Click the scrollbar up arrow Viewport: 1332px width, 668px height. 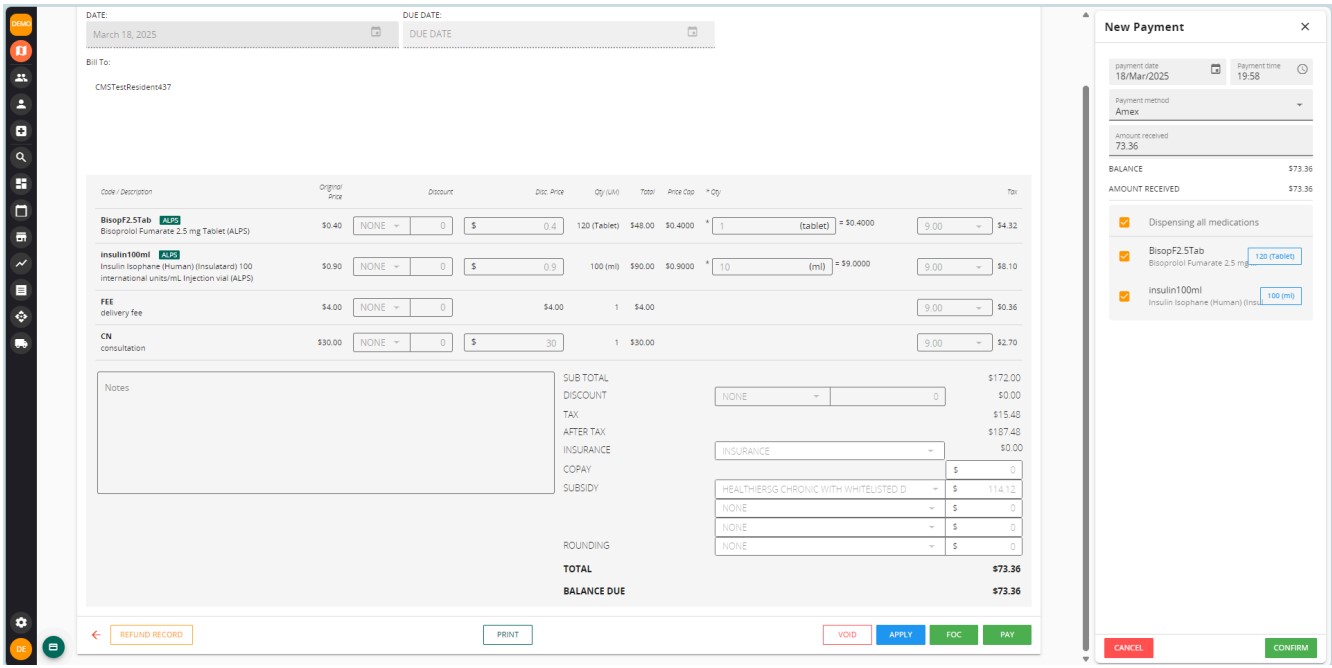1085,15
